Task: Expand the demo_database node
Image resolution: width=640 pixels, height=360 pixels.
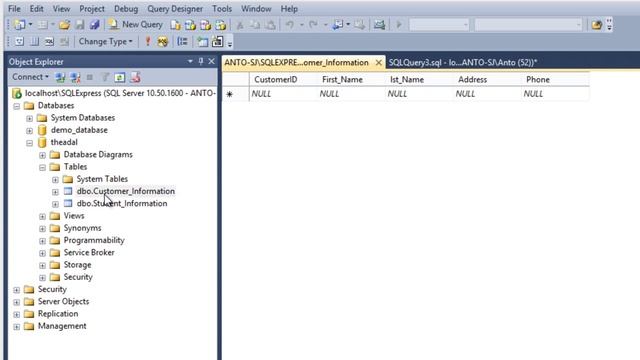Action: pyautogui.click(x=29, y=131)
